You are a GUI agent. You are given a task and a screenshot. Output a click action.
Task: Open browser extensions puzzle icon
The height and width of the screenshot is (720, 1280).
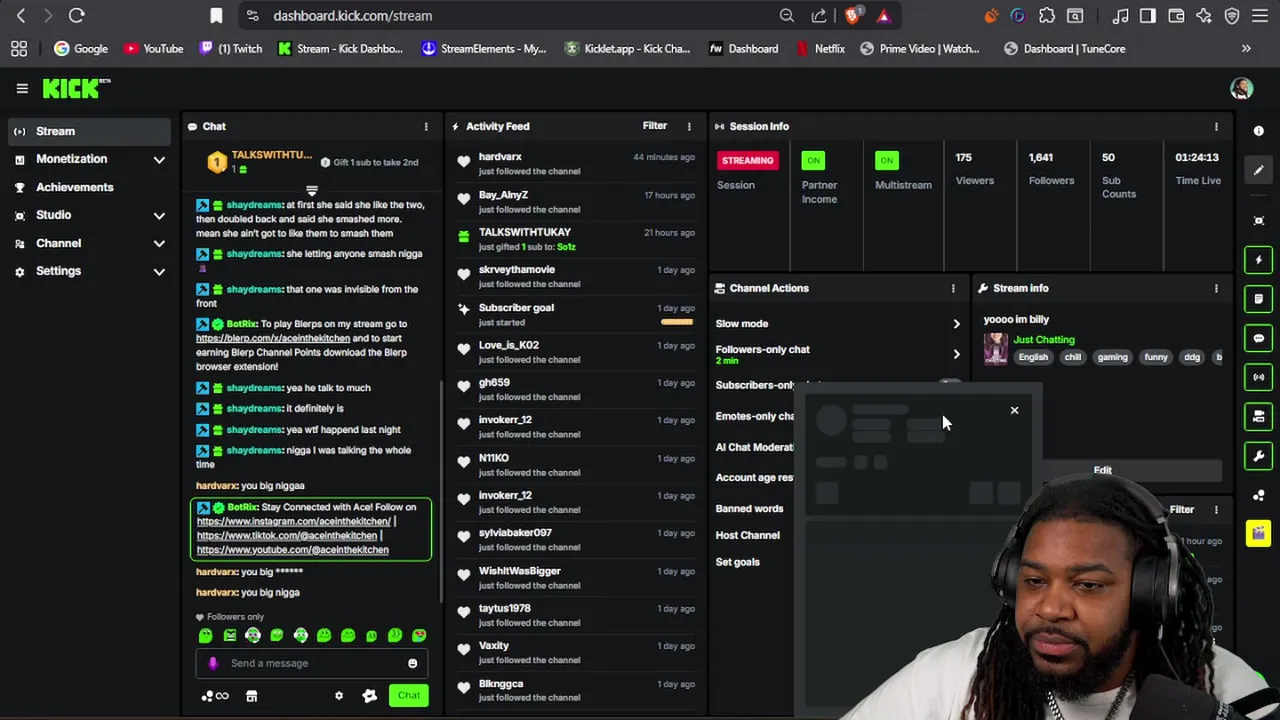[x=1047, y=15]
